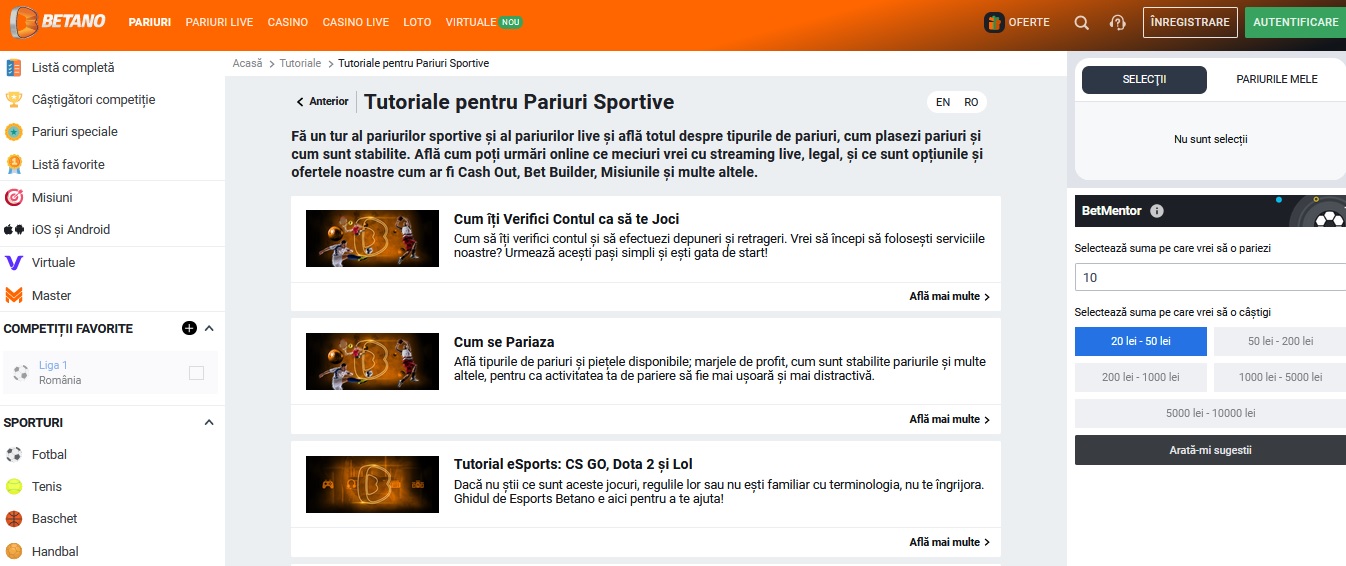Click the BetMentor banner
The height and width of the screenshot is (566, 1346).
click(x=1210, y=211)
